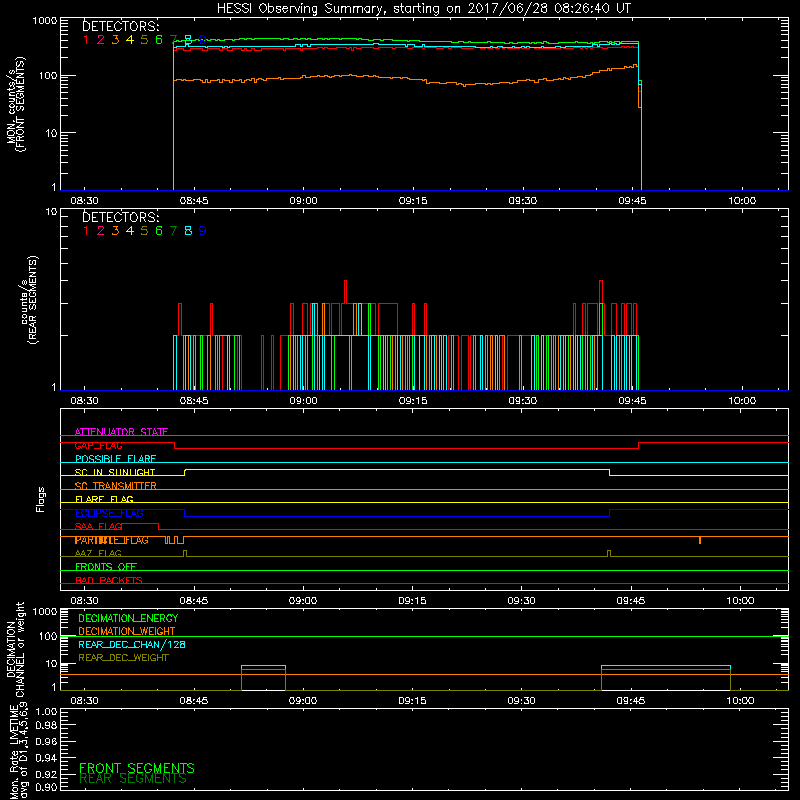Click the GAP_FLAG label
Image resolution: width=800 pixels, height=800 pixels.
[x=98, y=445]
